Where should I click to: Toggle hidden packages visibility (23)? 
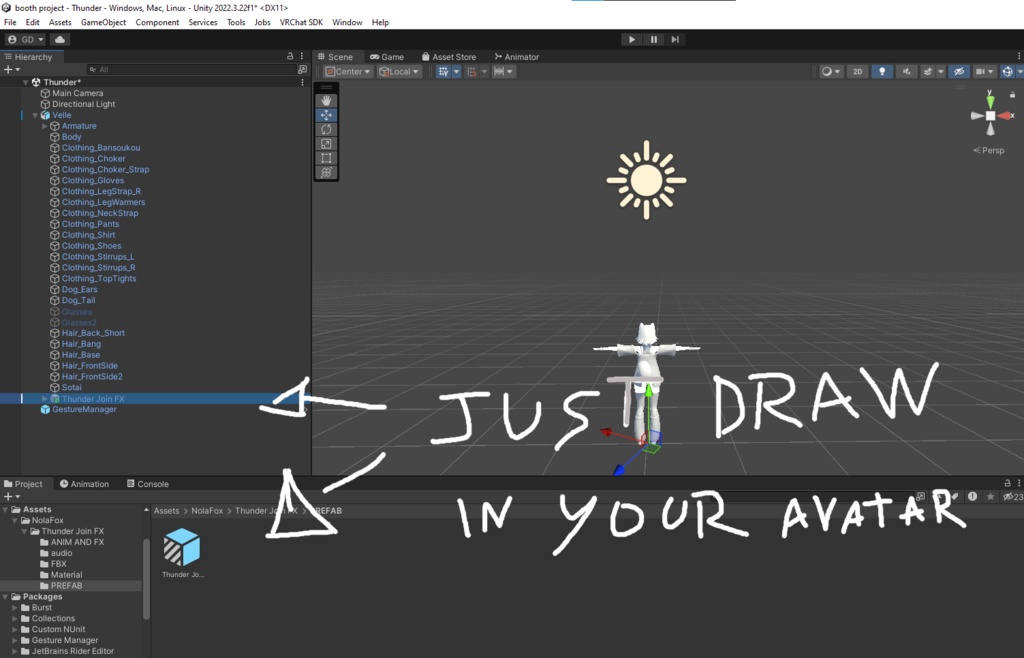click(x=1013, y=497)
